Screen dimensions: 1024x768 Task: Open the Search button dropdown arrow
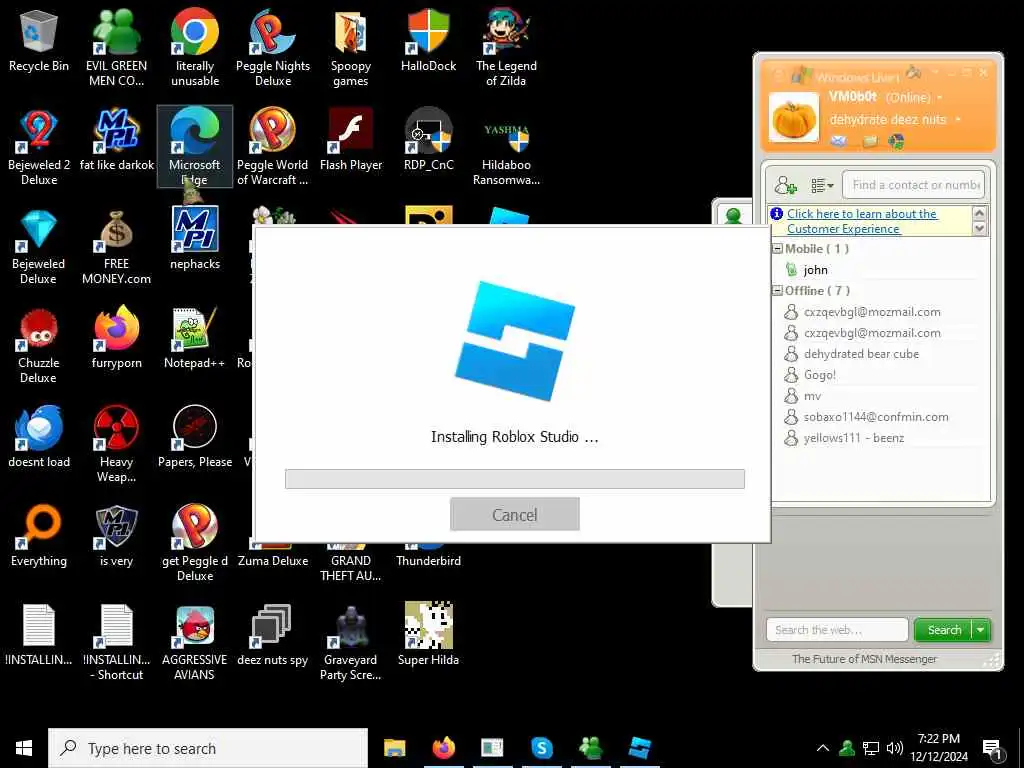click(981, 630)
